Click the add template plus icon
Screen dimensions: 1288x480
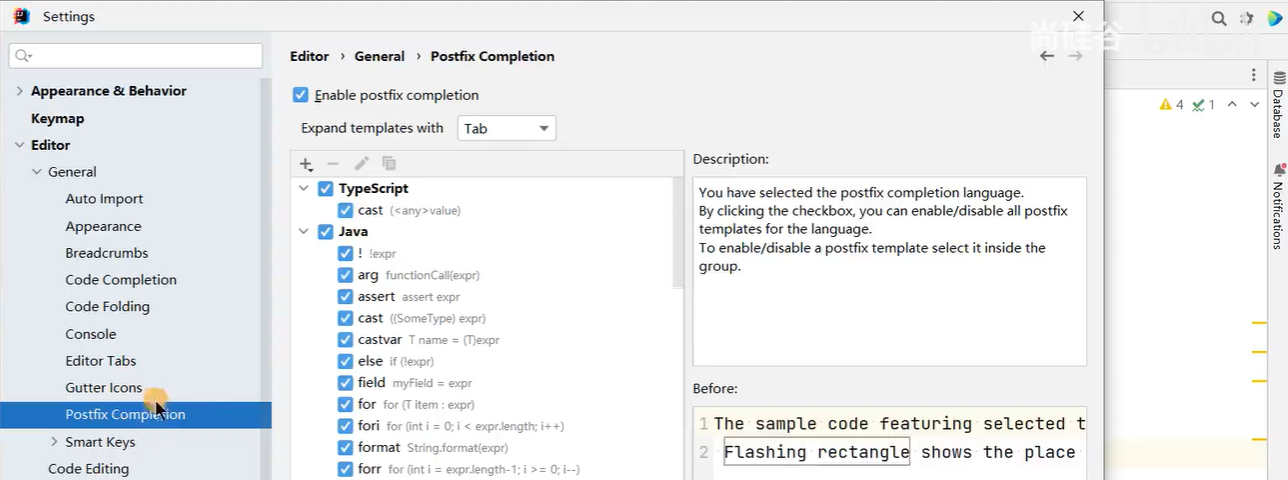[306, 164]
